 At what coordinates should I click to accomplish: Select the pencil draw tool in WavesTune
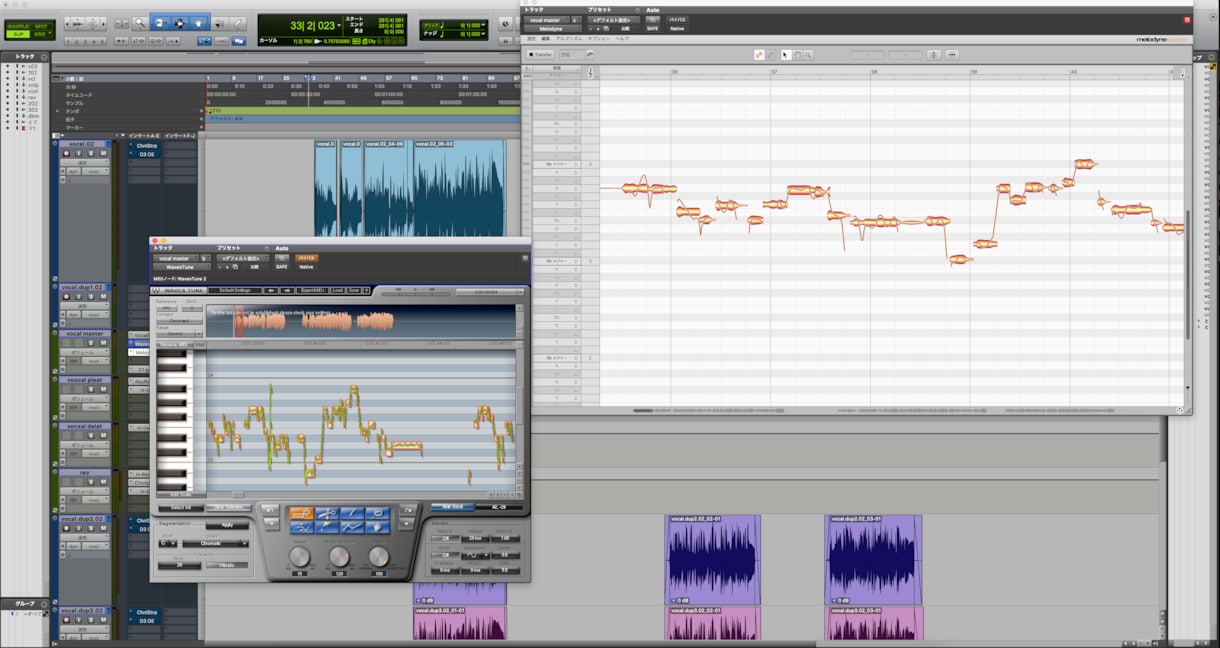[x=352, y=513]
